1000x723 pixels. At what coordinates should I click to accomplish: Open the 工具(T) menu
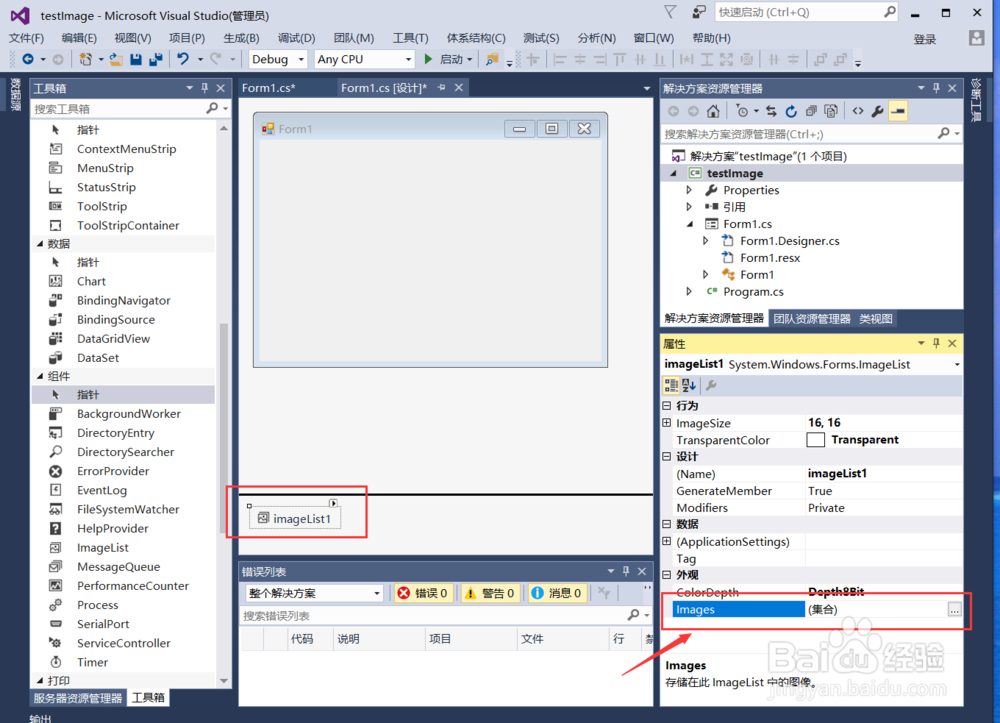click(x=410, y=38)
